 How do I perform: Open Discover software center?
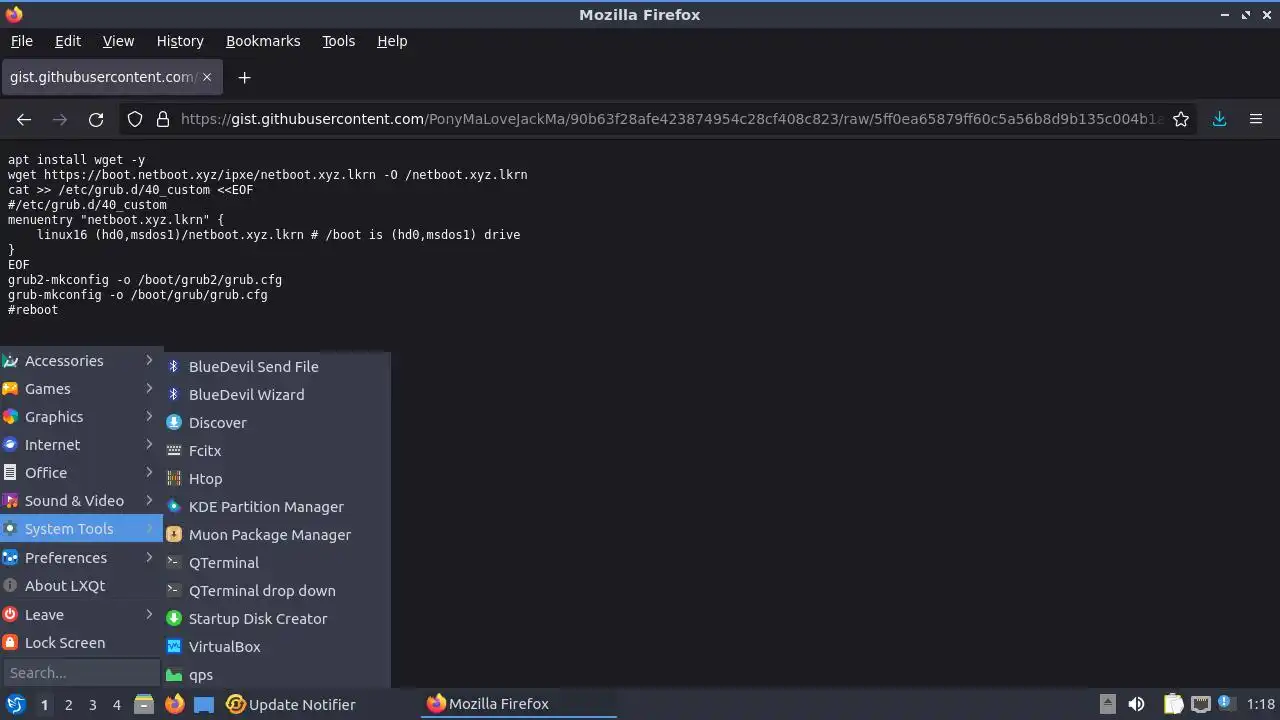pos(277,423)
